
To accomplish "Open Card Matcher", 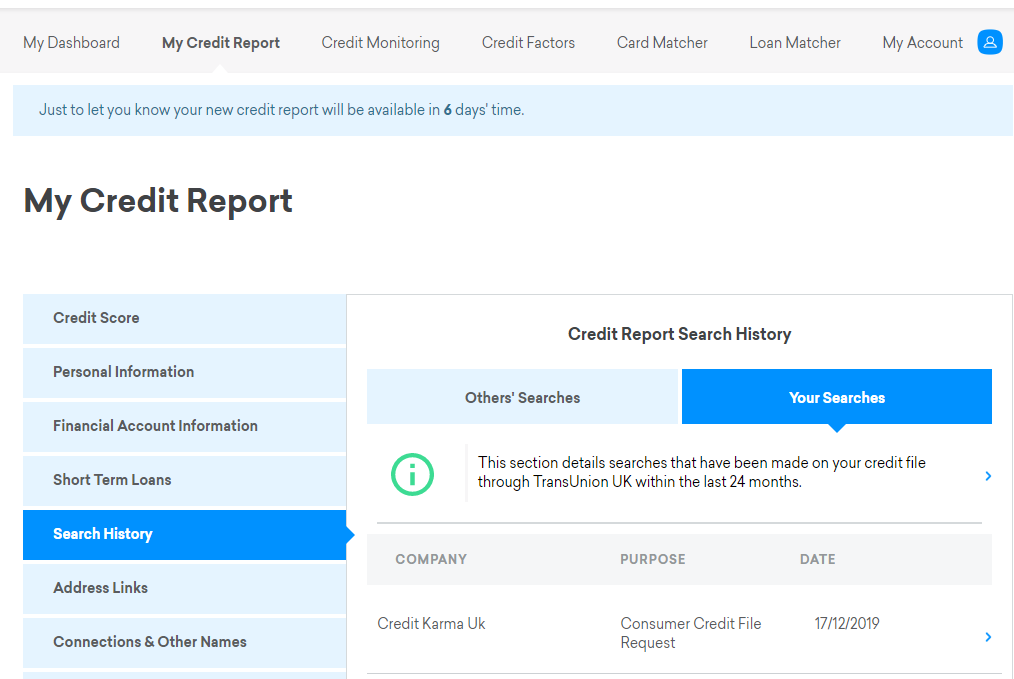I will pyautogui.click(x=662, y=43).
